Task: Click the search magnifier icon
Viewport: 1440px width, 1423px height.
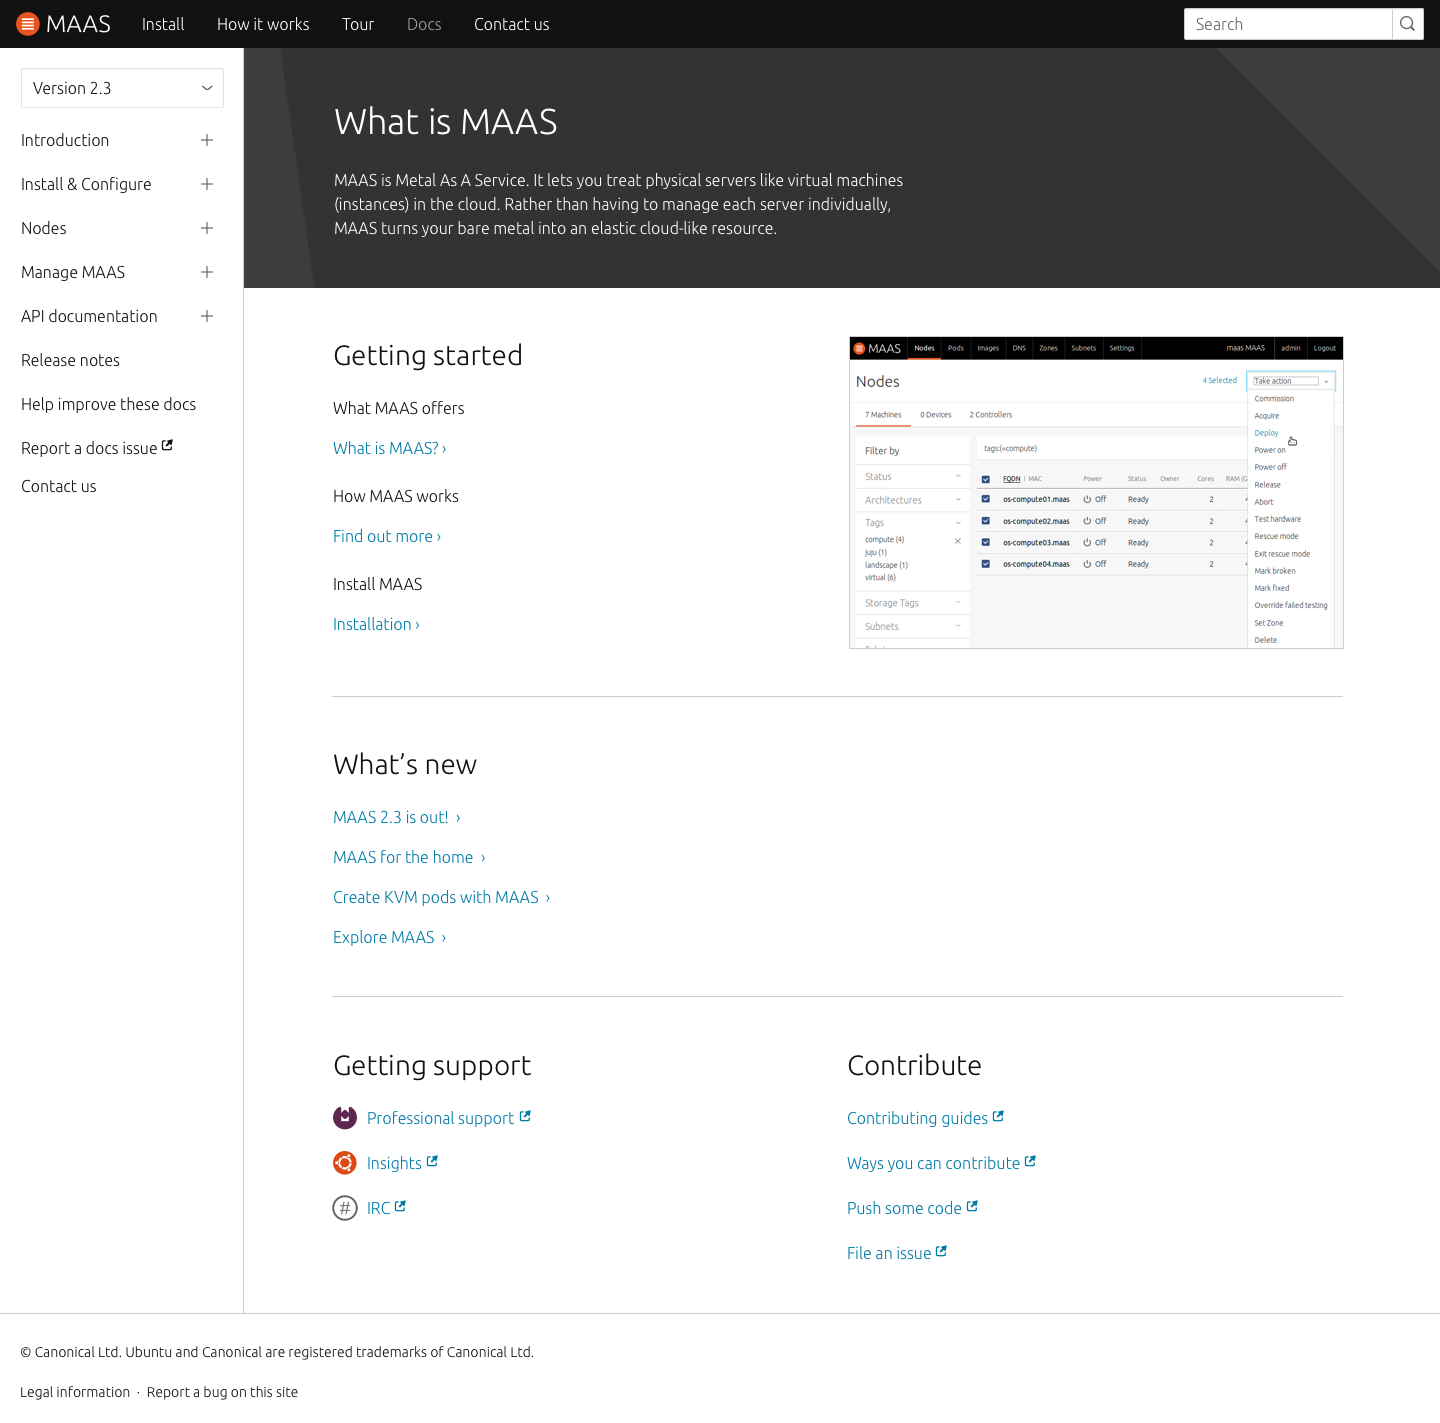Action: [1408, 24]
